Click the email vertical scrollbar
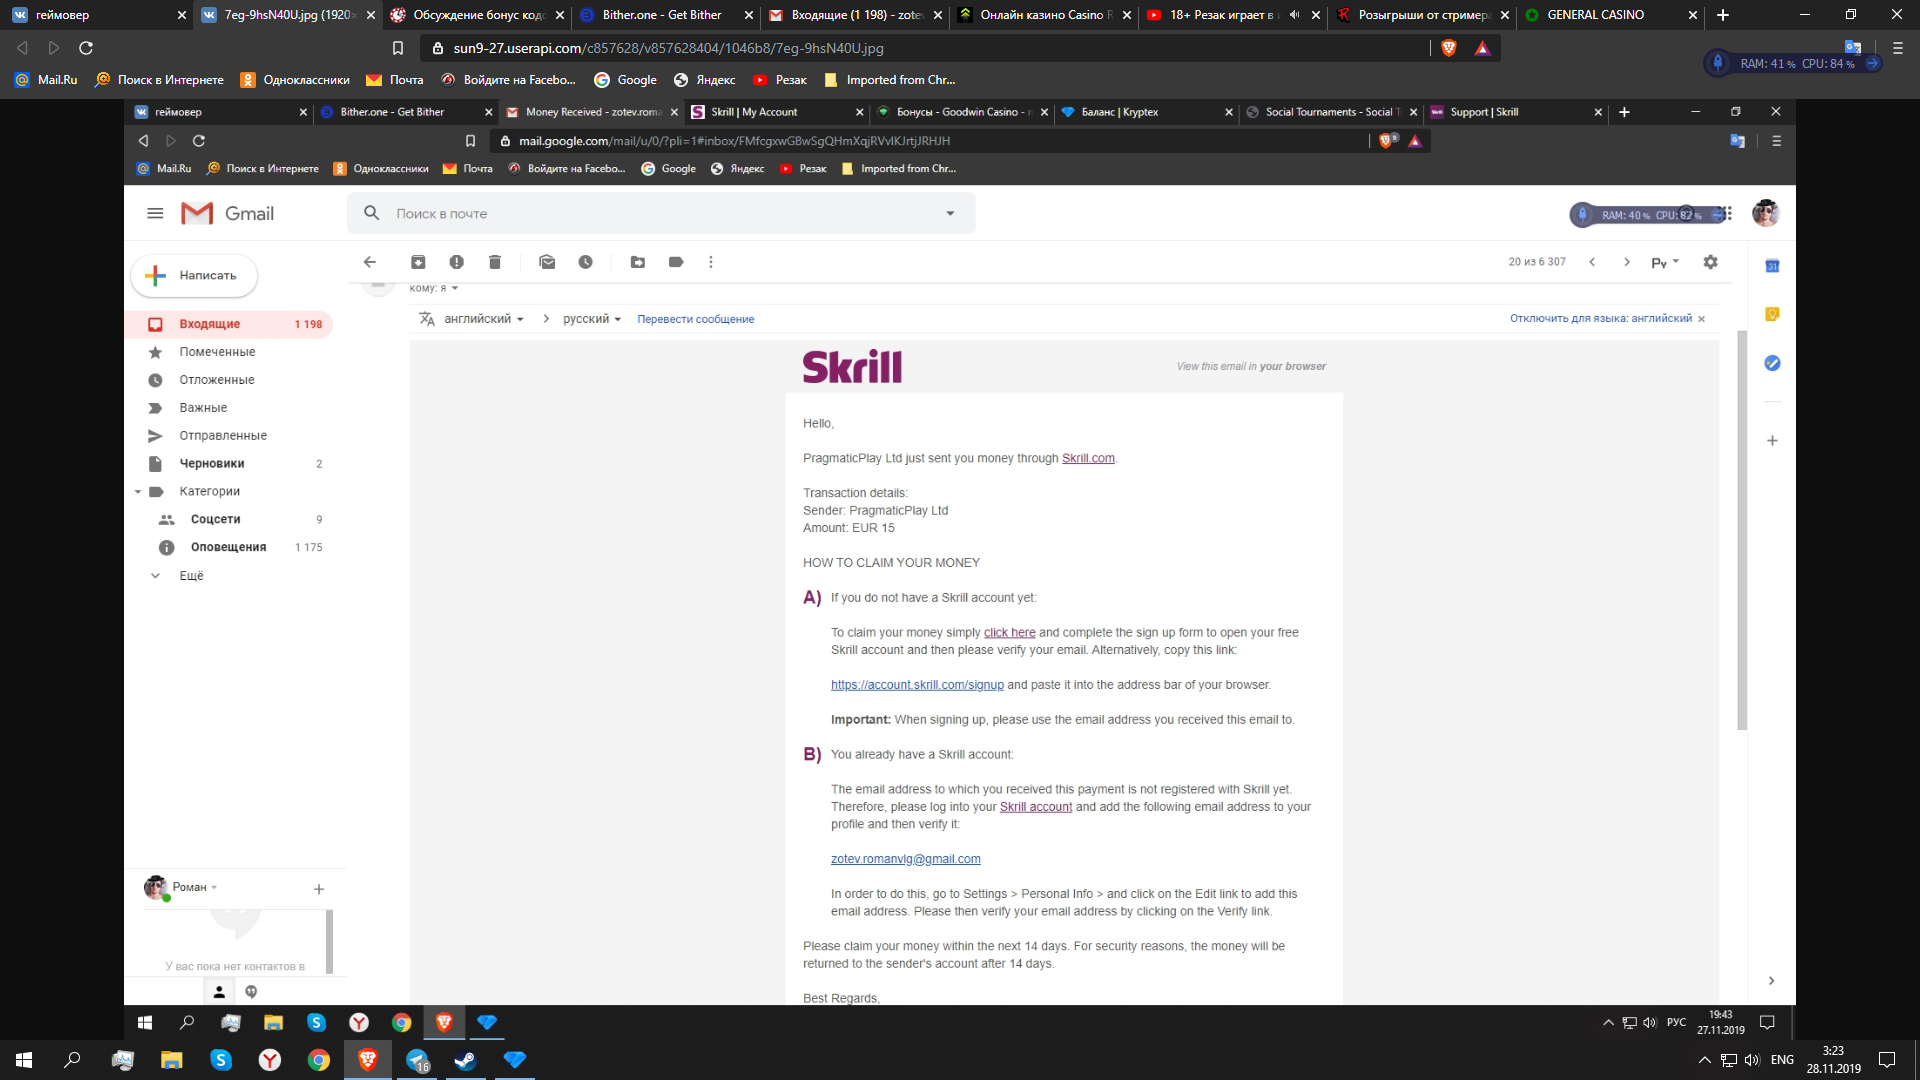 pos(1742,530)
